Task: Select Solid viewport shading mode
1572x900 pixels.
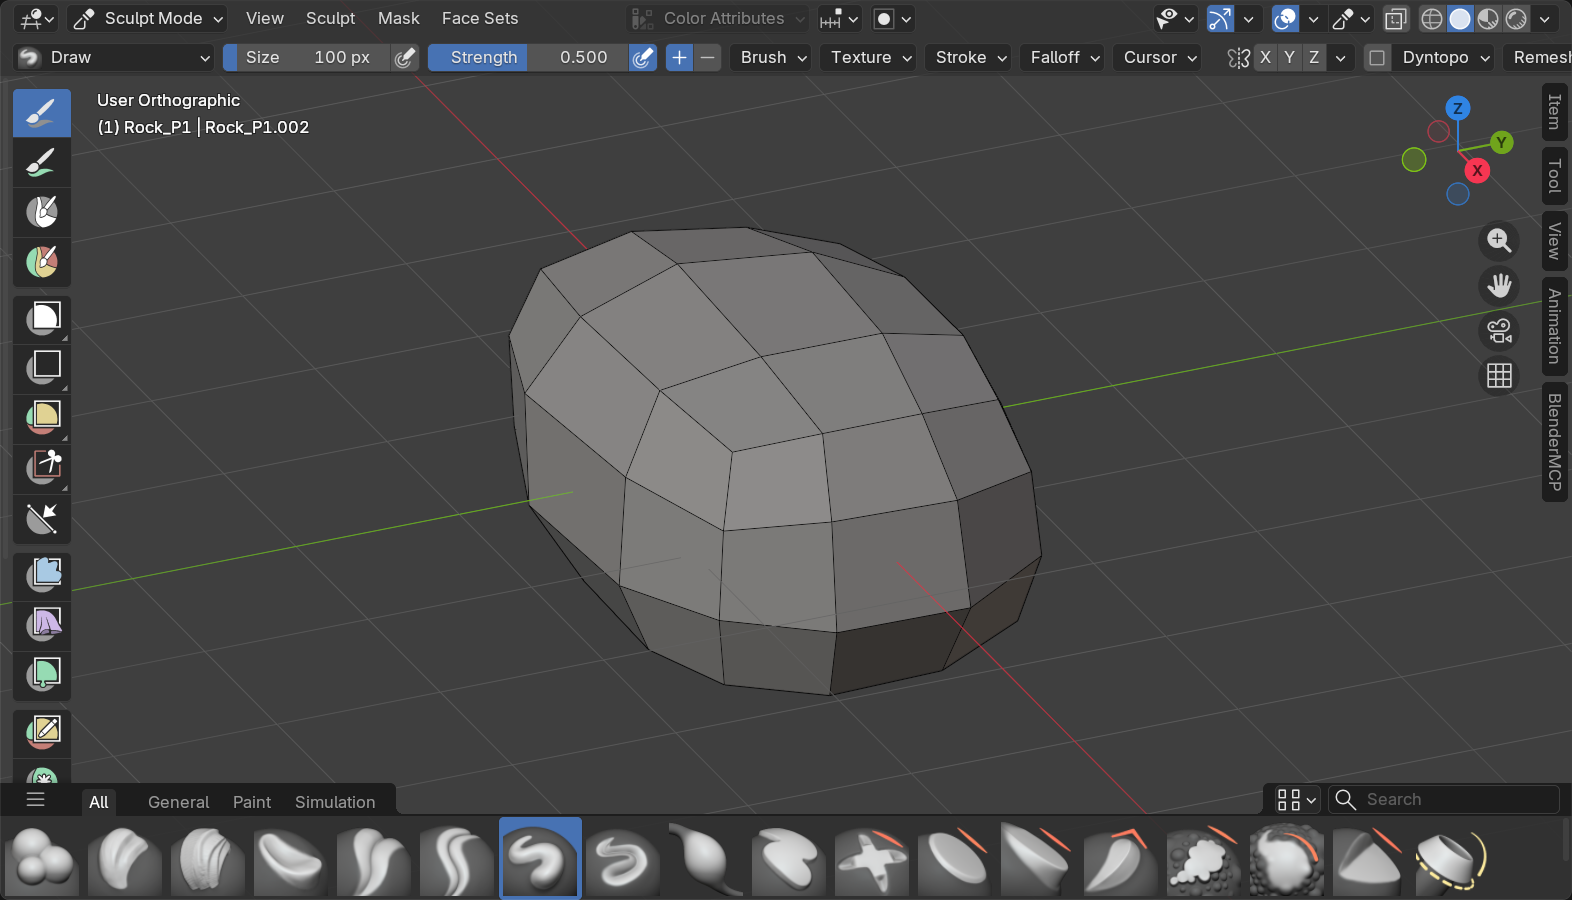Action: (x=1460, y=19)
